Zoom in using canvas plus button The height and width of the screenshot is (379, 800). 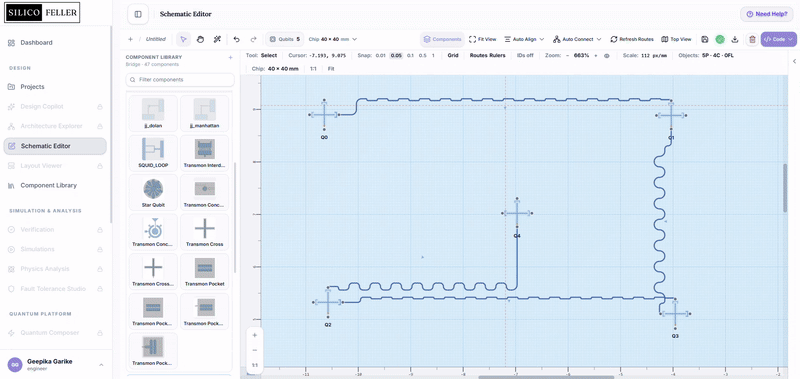pos(255,335)
